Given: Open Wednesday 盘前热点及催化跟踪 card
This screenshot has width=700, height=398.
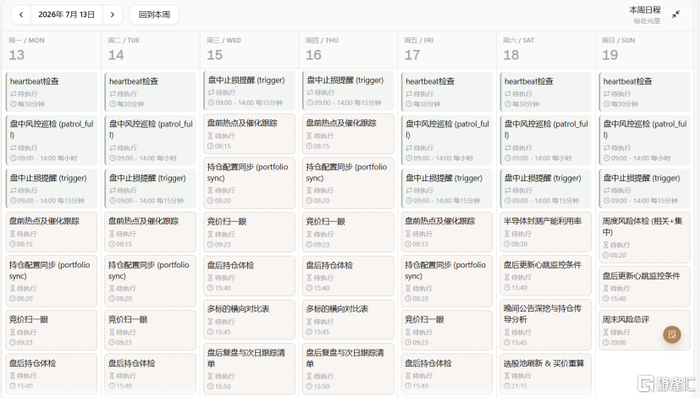Looking at the screenshot, I should click(249, 134).
